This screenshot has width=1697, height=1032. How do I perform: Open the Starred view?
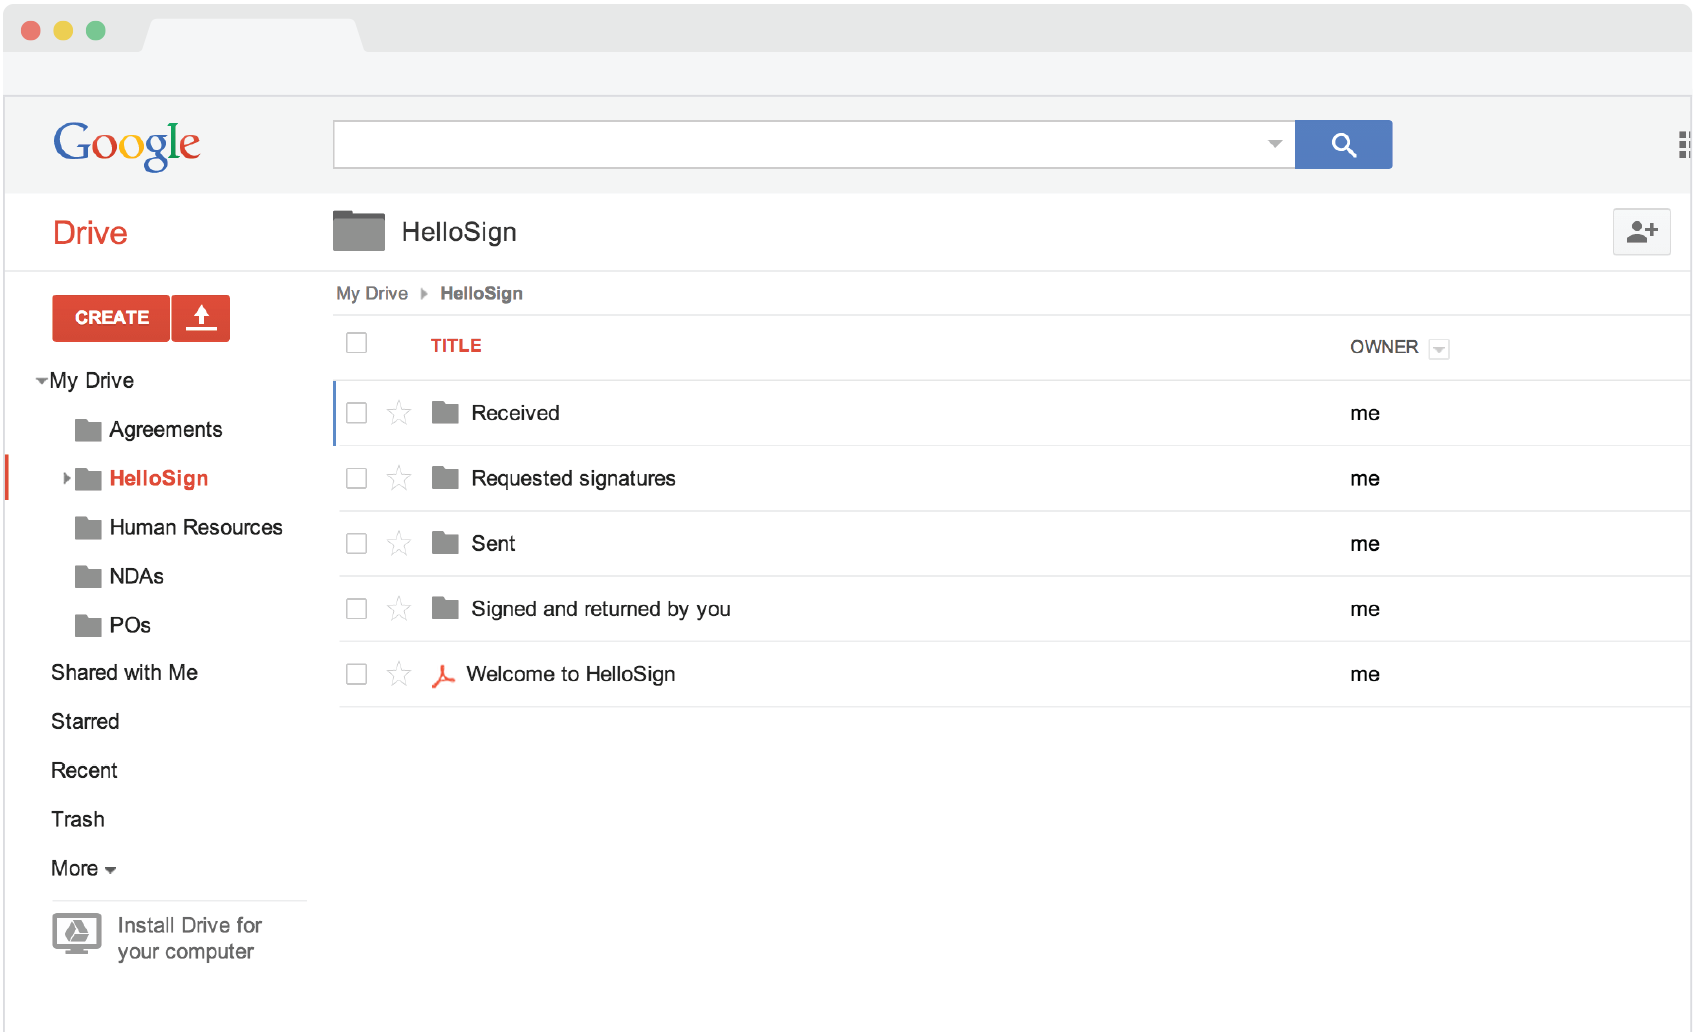[85, 722]
